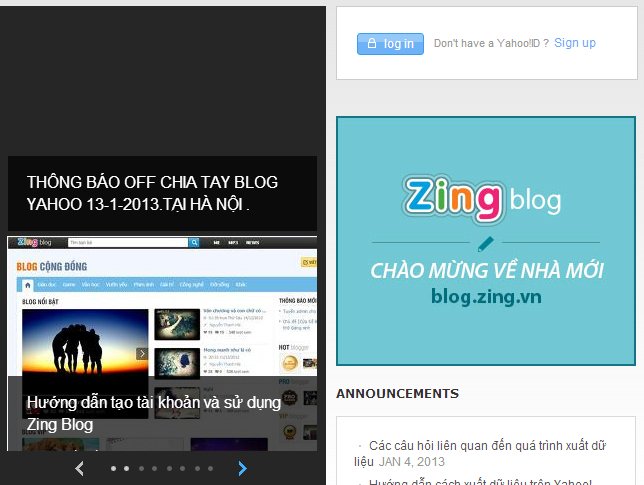The image size is (644, 485).
Task: Click magnifier search icon inside slide screenshot
Action: point(193,243)
